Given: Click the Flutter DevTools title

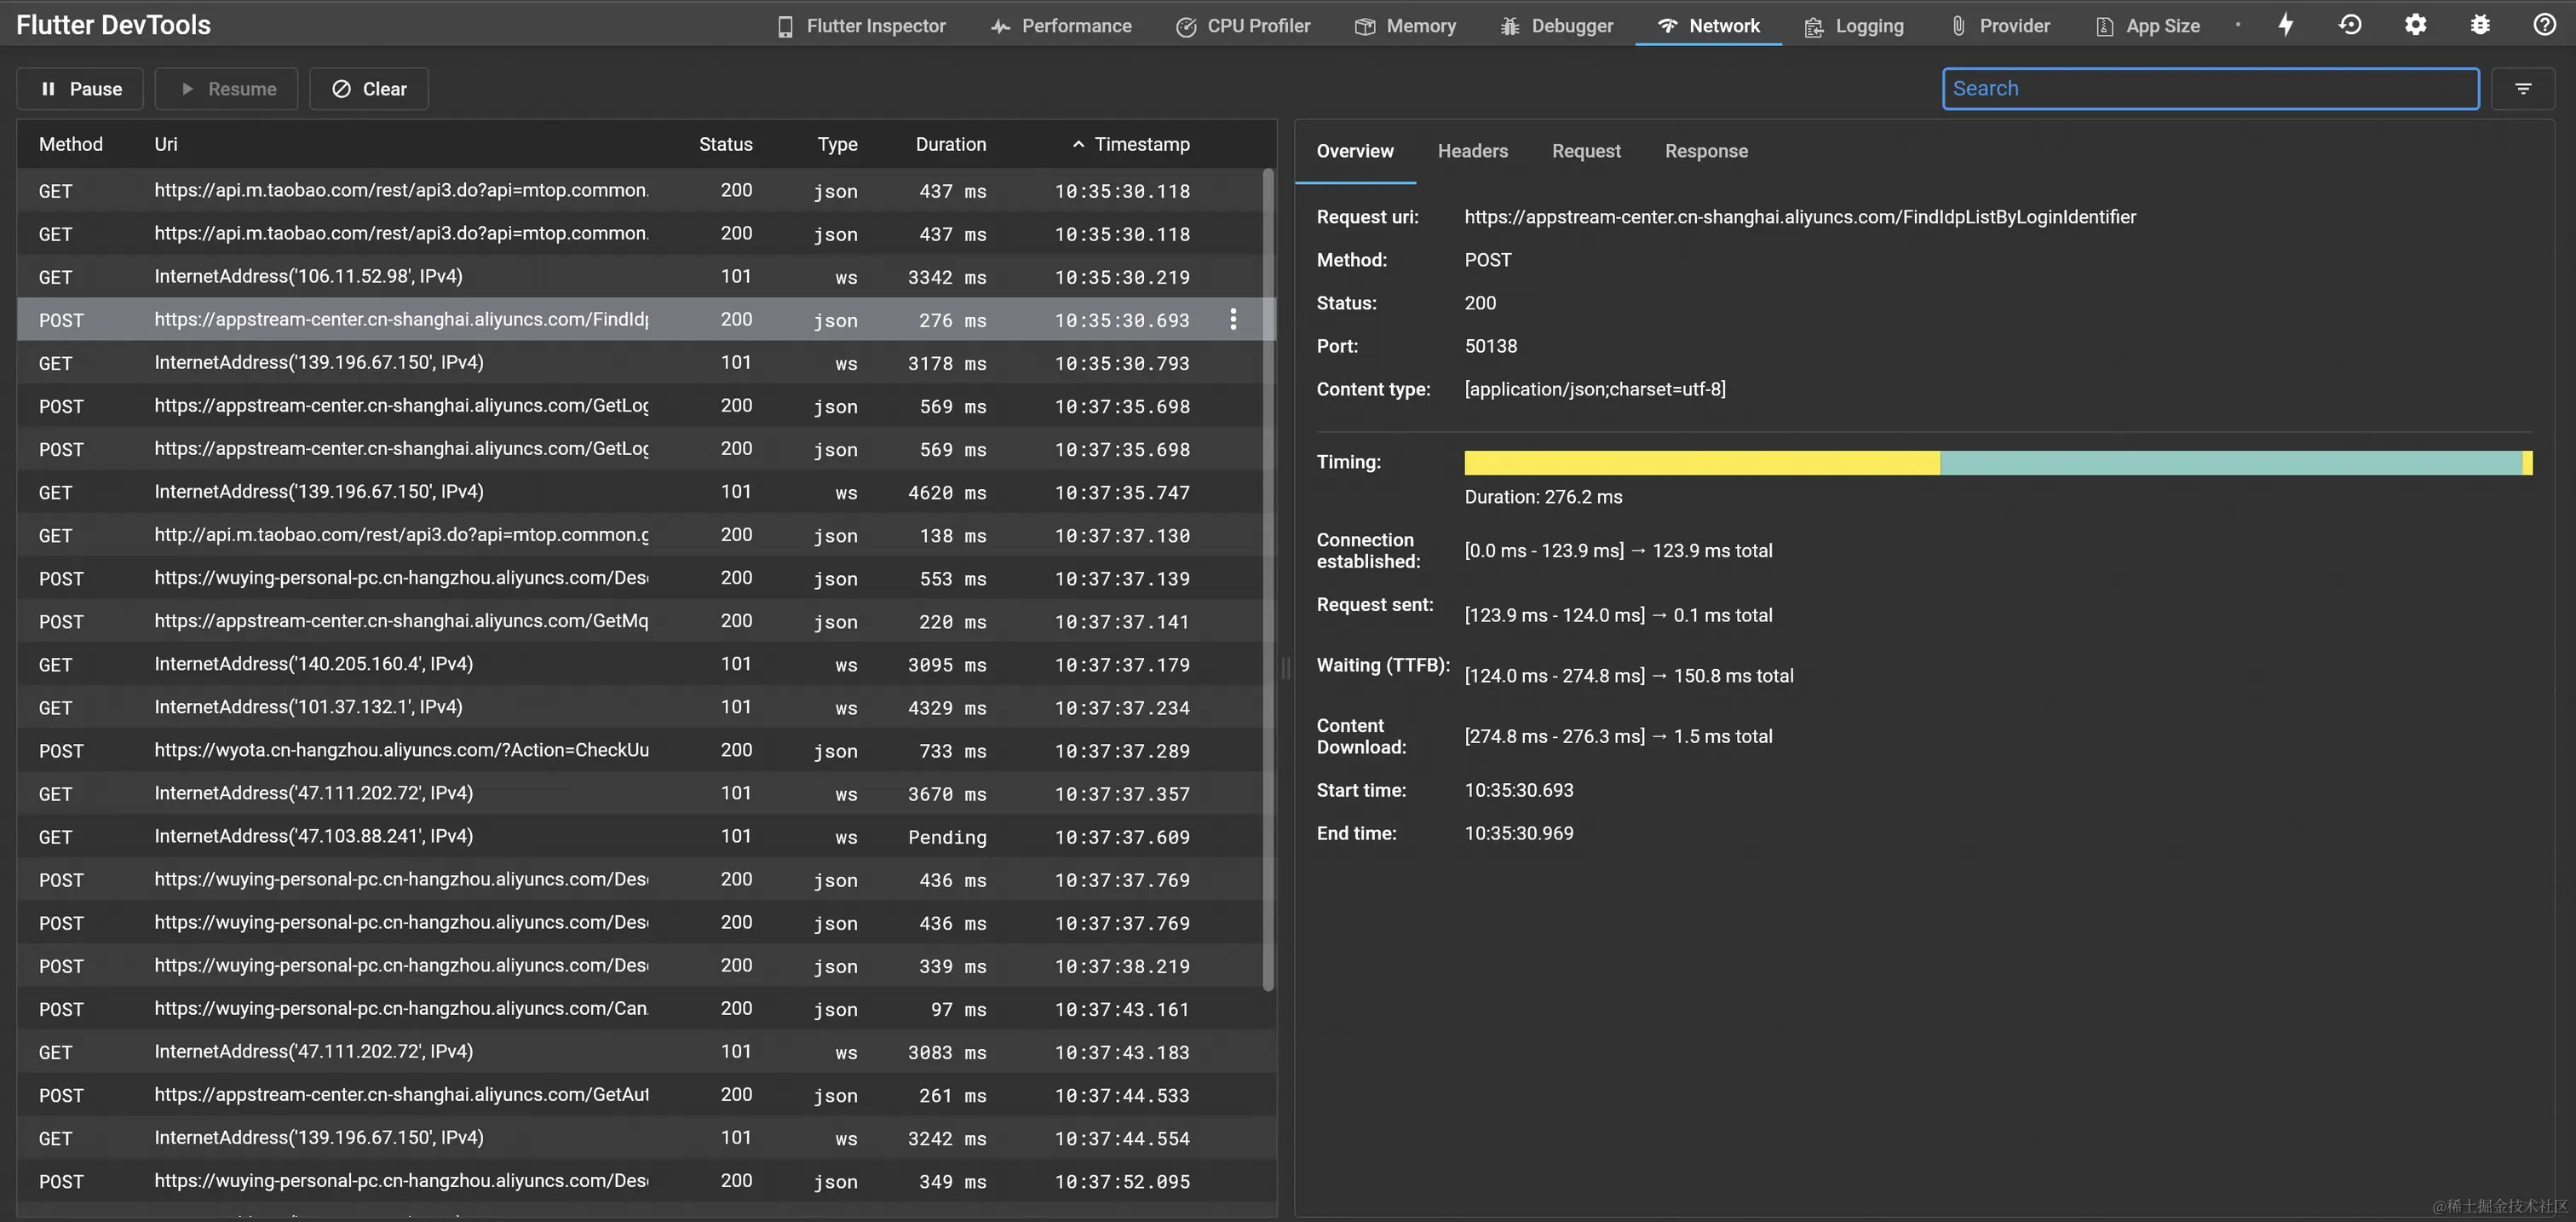Looking at the screenshot, I should [x=113, y=25].
